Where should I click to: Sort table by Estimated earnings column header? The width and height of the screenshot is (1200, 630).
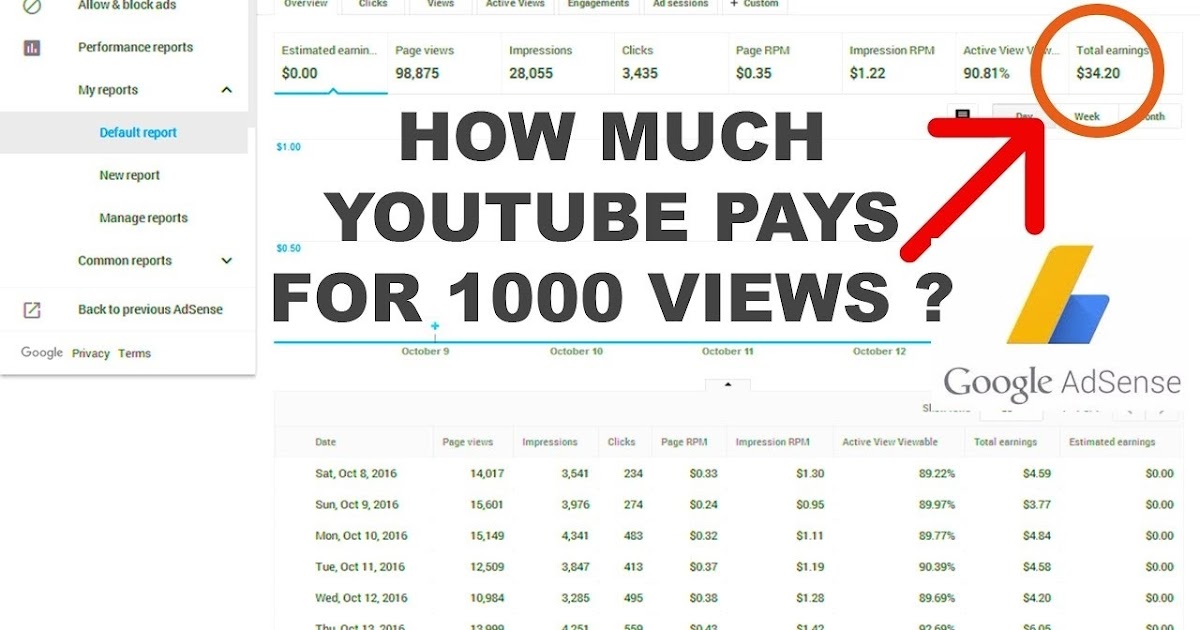click(1112, 442)
